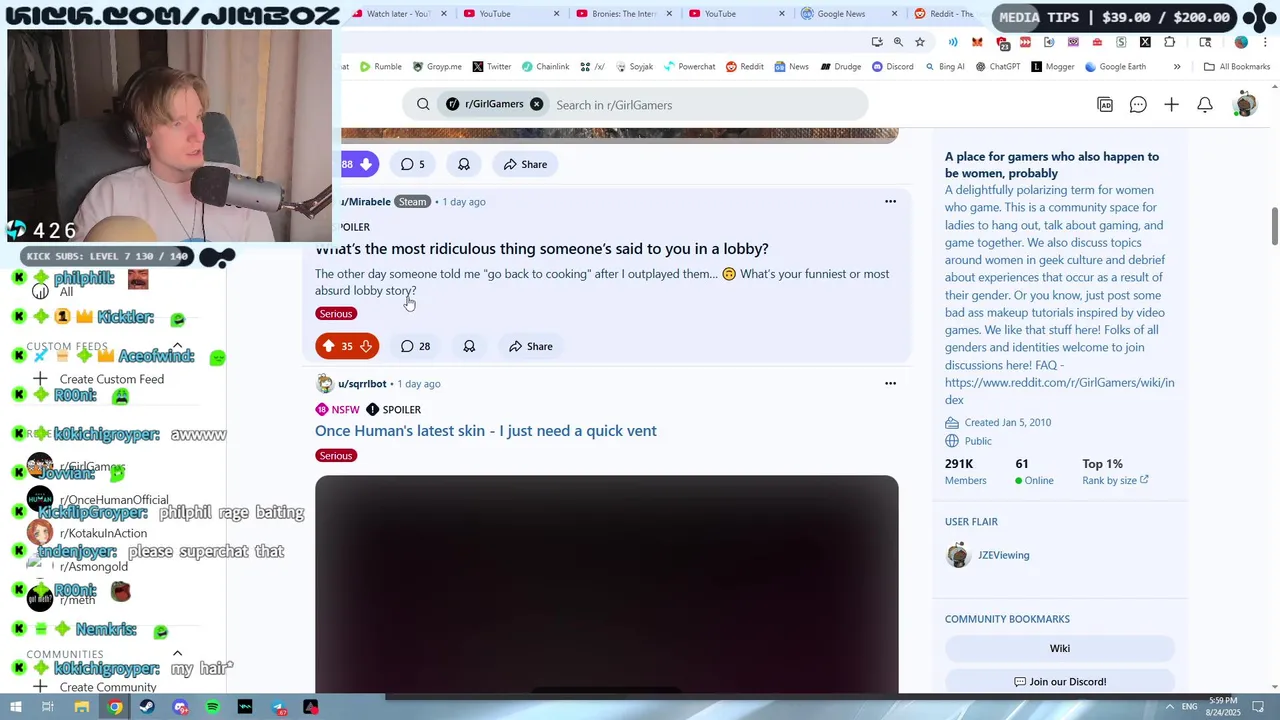1280x720 pixels.
Task: Open the Groyp.me bookmark
Action: (437, 67)
